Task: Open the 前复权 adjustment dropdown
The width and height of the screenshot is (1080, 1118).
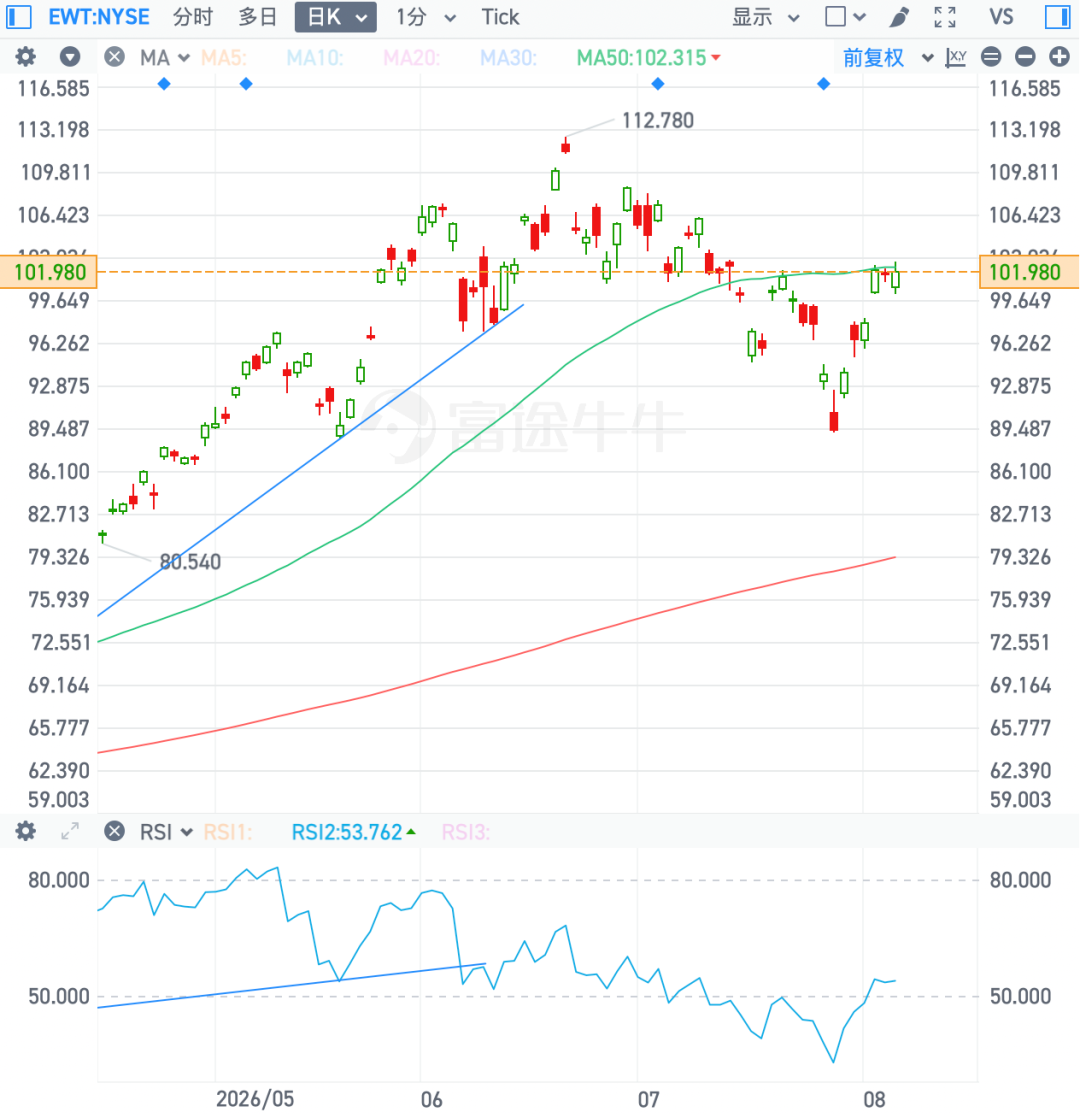Action: click(x=888, y=57)
